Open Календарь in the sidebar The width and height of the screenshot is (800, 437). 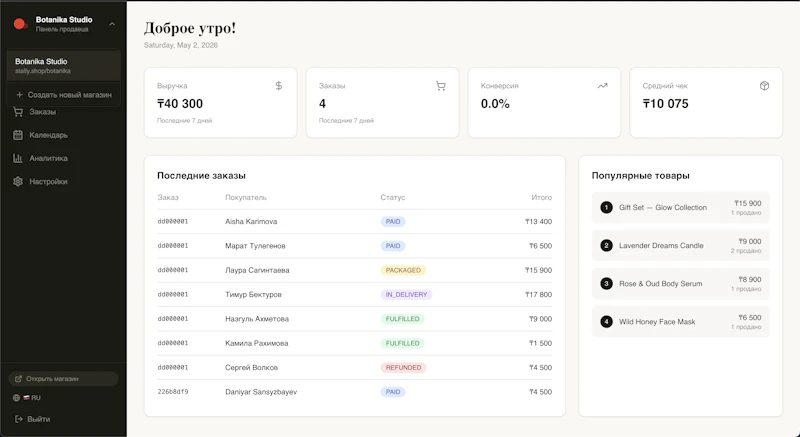point(48,135)
